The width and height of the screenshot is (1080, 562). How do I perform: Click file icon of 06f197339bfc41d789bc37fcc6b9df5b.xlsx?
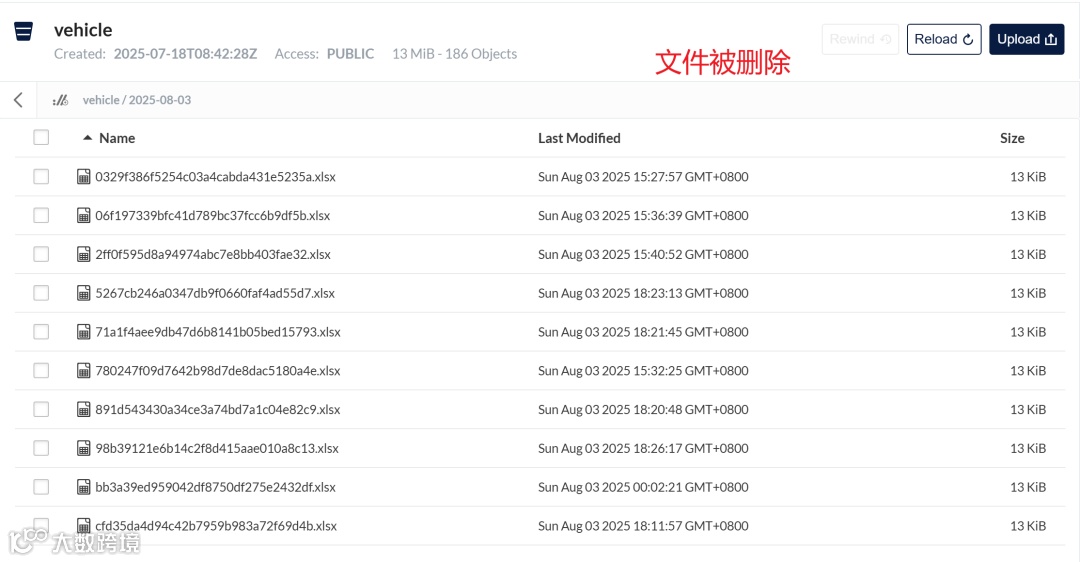pyautogui.click(x=83, y=216)
